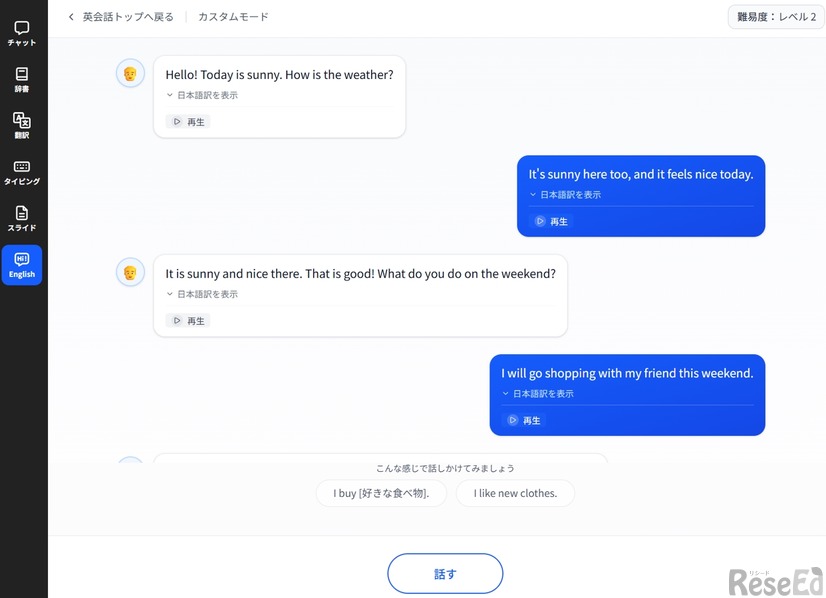This screenshot has width=826, height=598.
Task: Choose the "I buy [好きな食べ物]" suggestion chip
Action: click(x=381, y=493)
